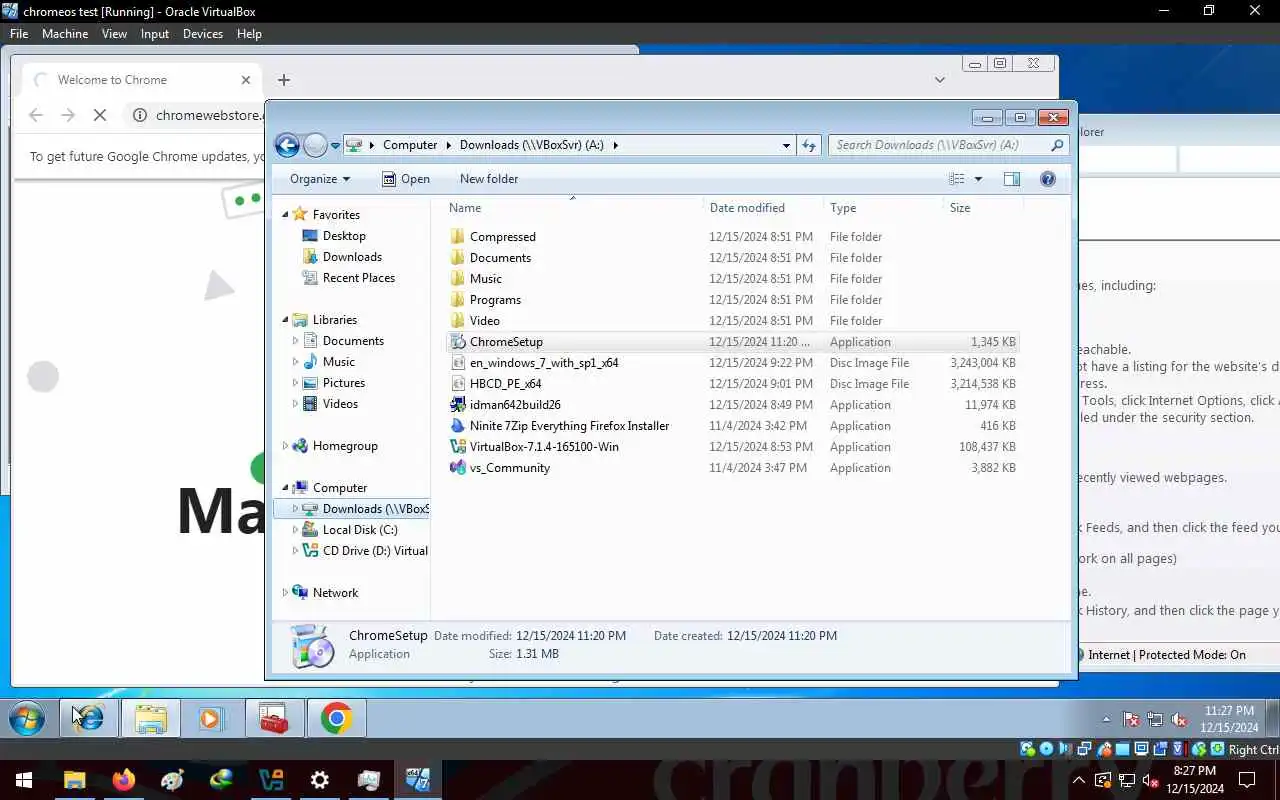The height and width of the screenshot is (800, 1280).
Task: Open the red toolbox taskbar app
Action: tap(274, 718)
